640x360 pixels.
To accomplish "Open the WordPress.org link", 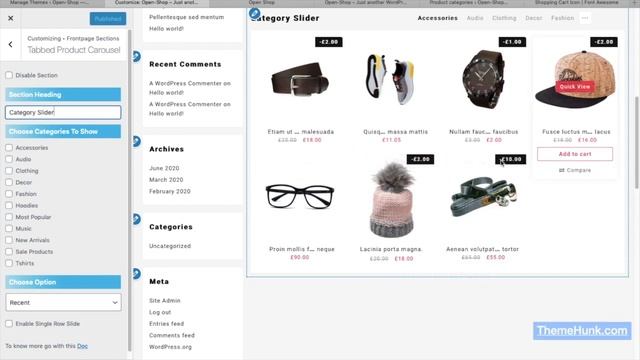I will (170, 347).
